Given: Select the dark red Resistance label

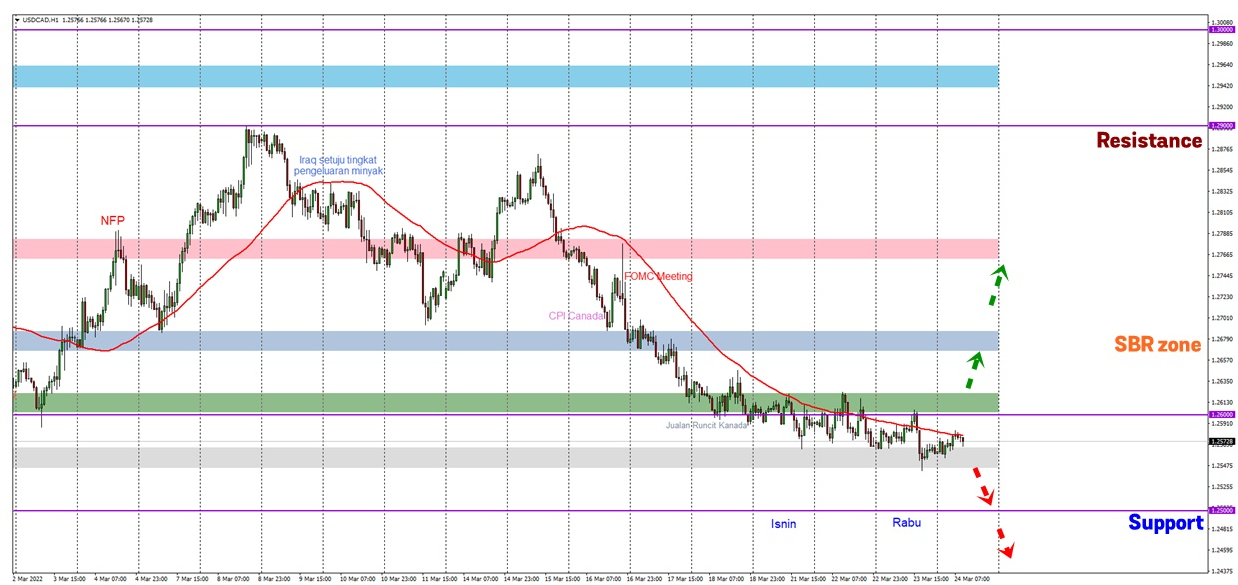Looking at the screenshot, I should coord(1148,141).
